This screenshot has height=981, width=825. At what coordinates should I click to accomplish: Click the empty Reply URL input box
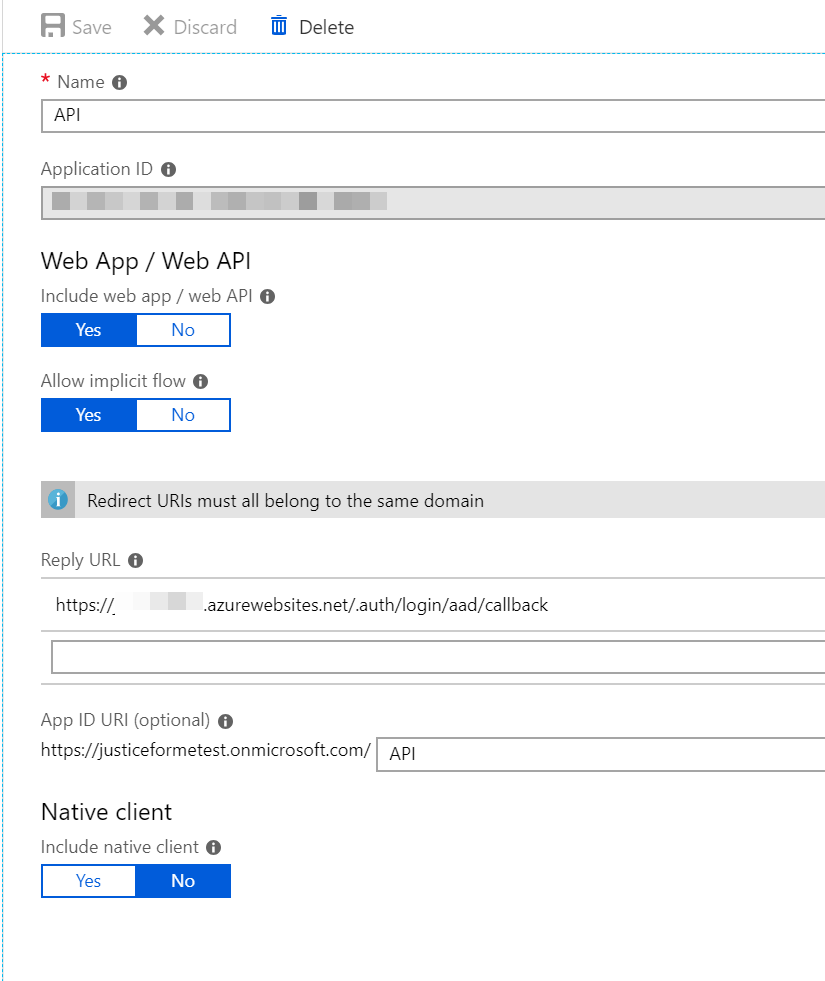[x=436, y=657]
